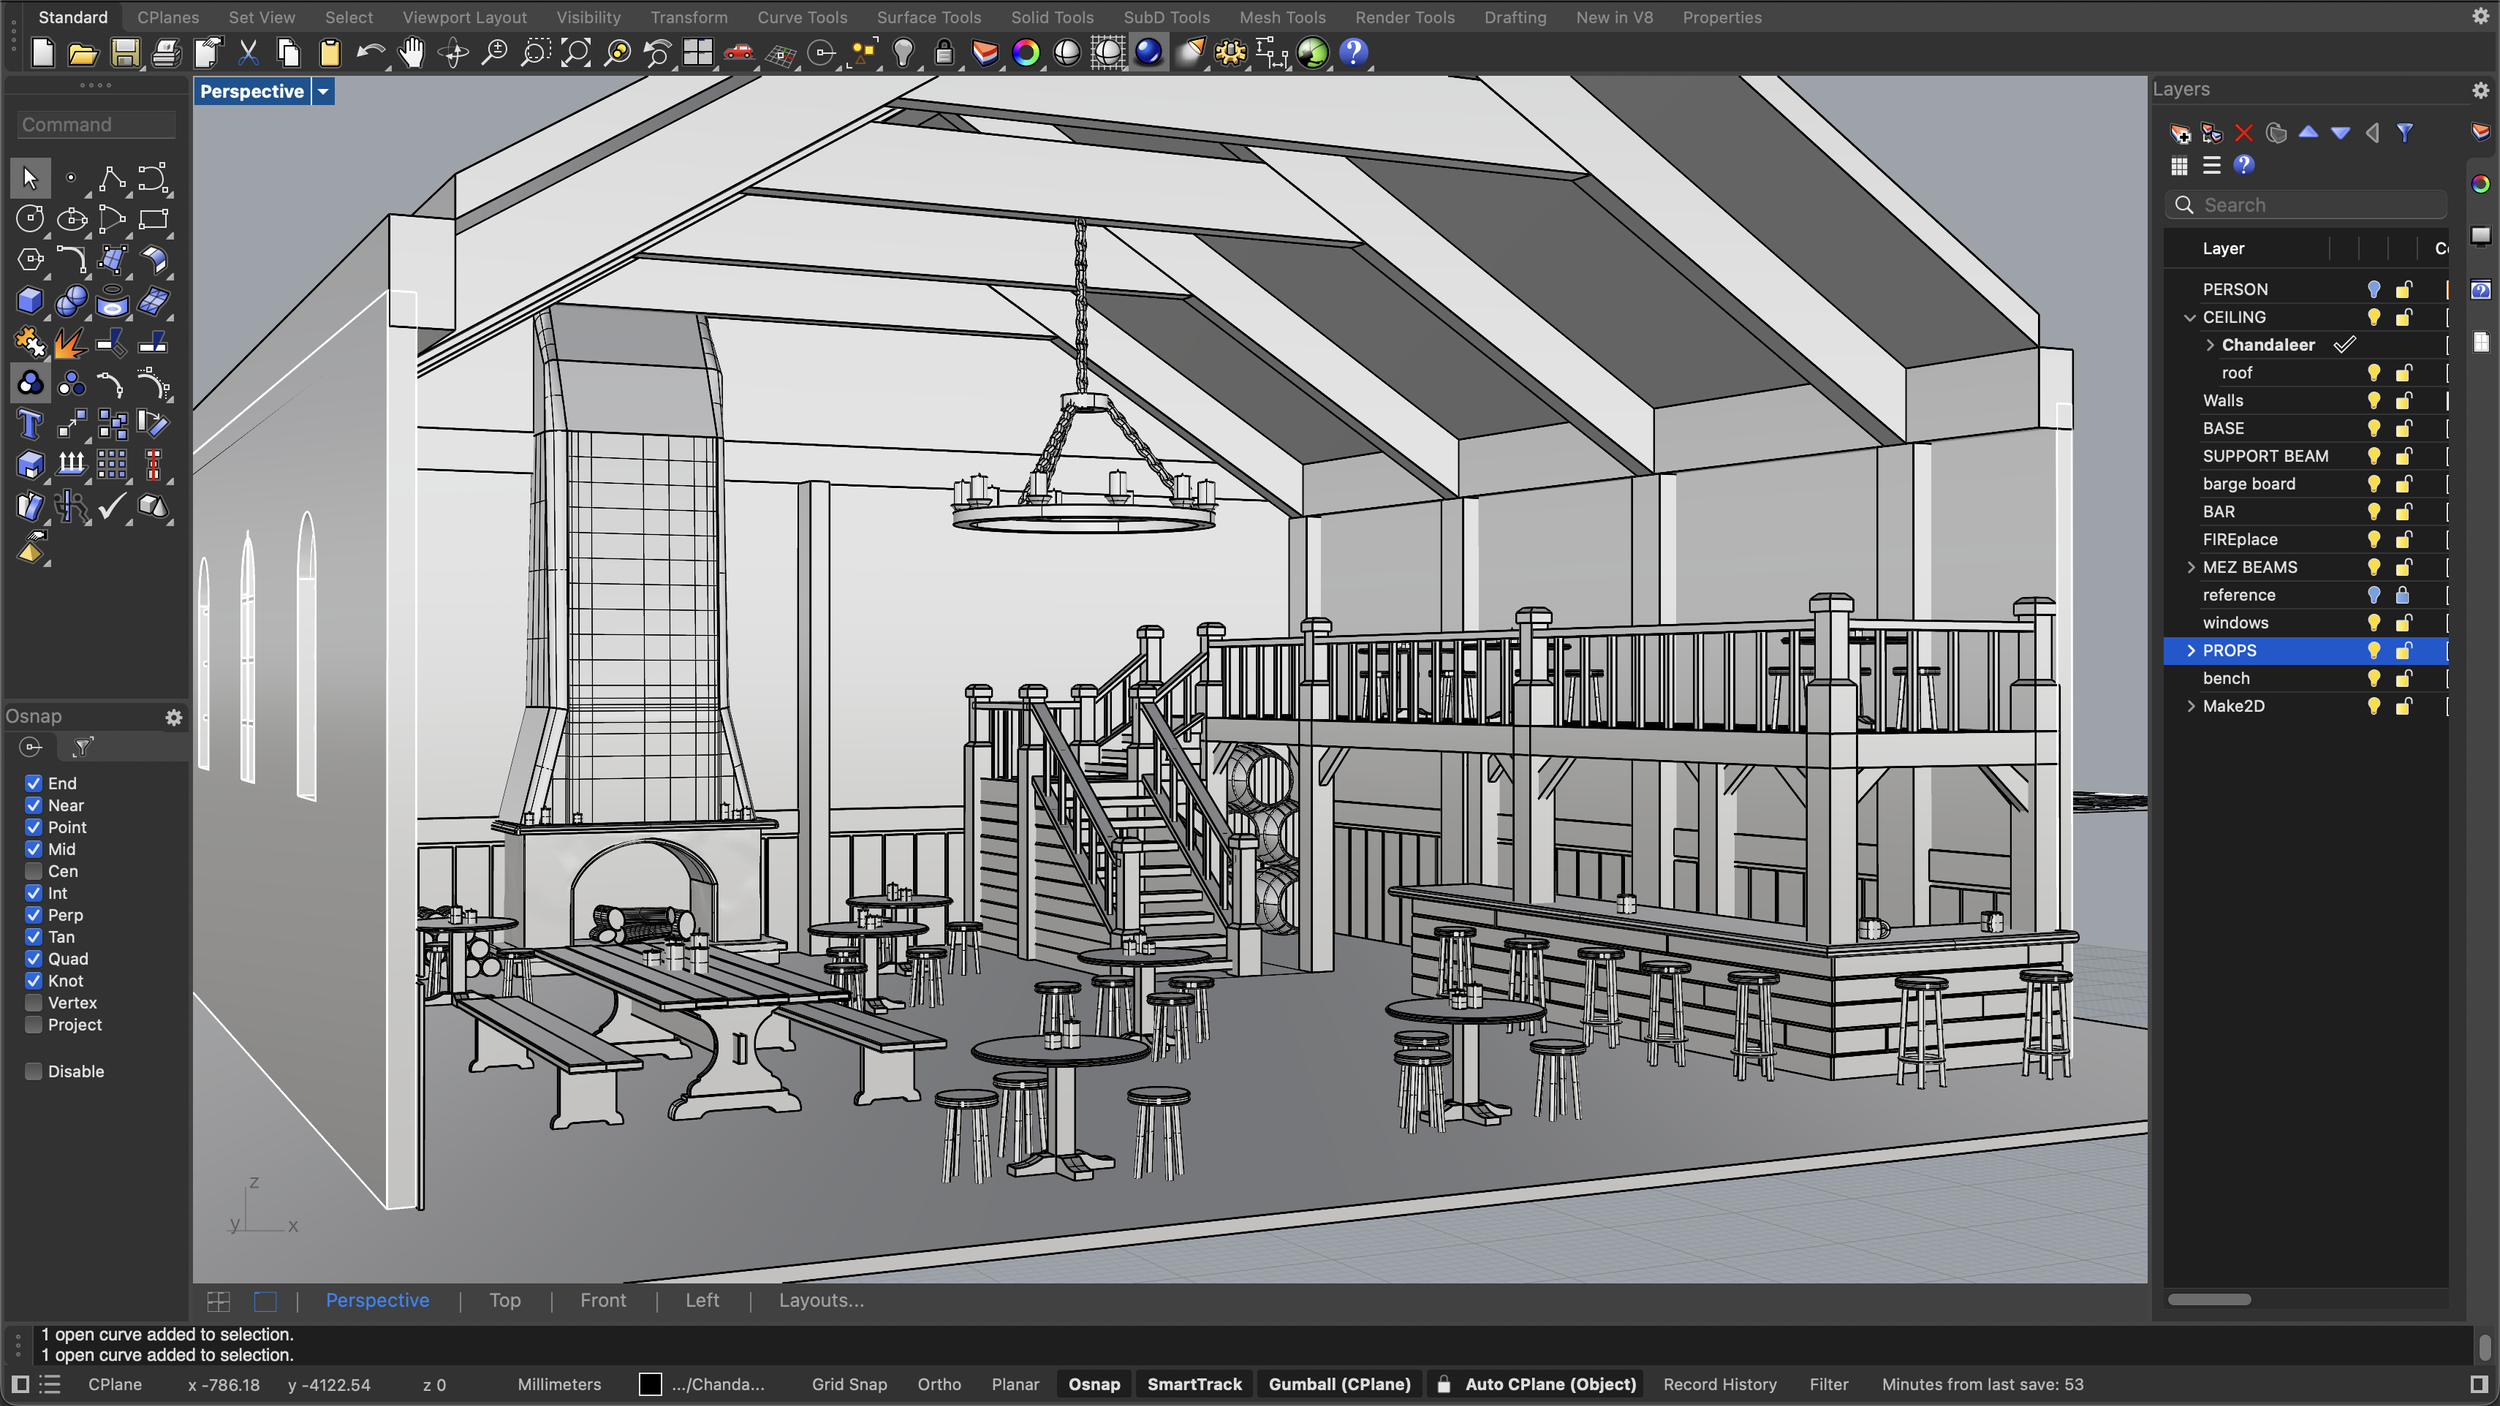Viewport: 2500px width, 1406px height.
Task: Open the Solid Tools toolbar tab
Action: point(1052,17)
